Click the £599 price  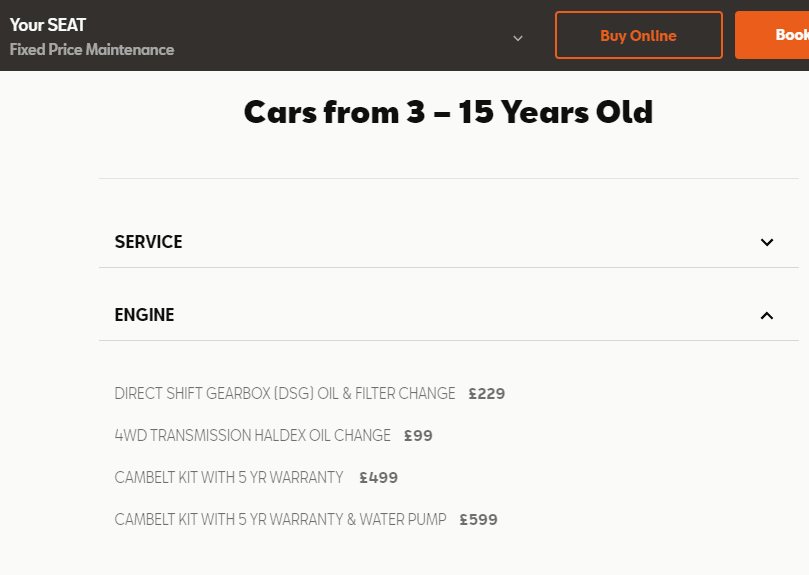(x=479, y=520)
